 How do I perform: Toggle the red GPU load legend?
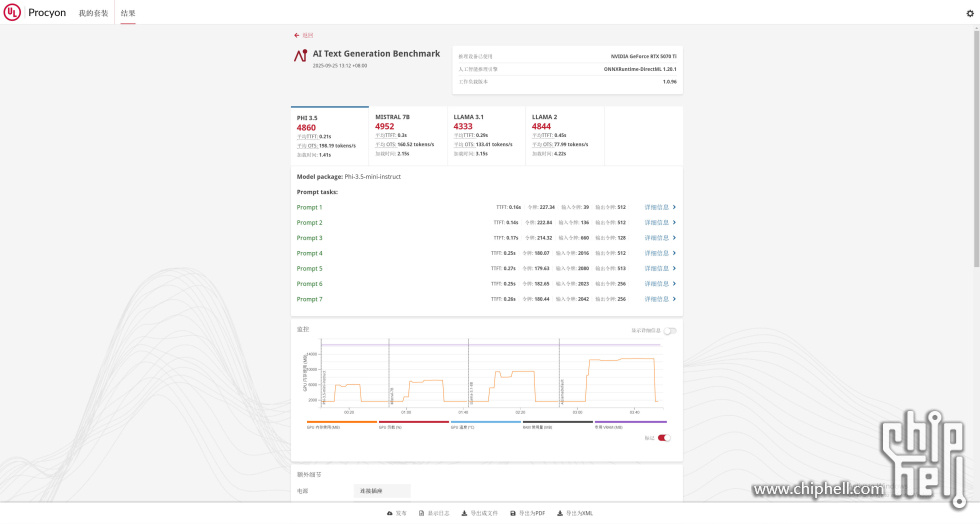414,425
